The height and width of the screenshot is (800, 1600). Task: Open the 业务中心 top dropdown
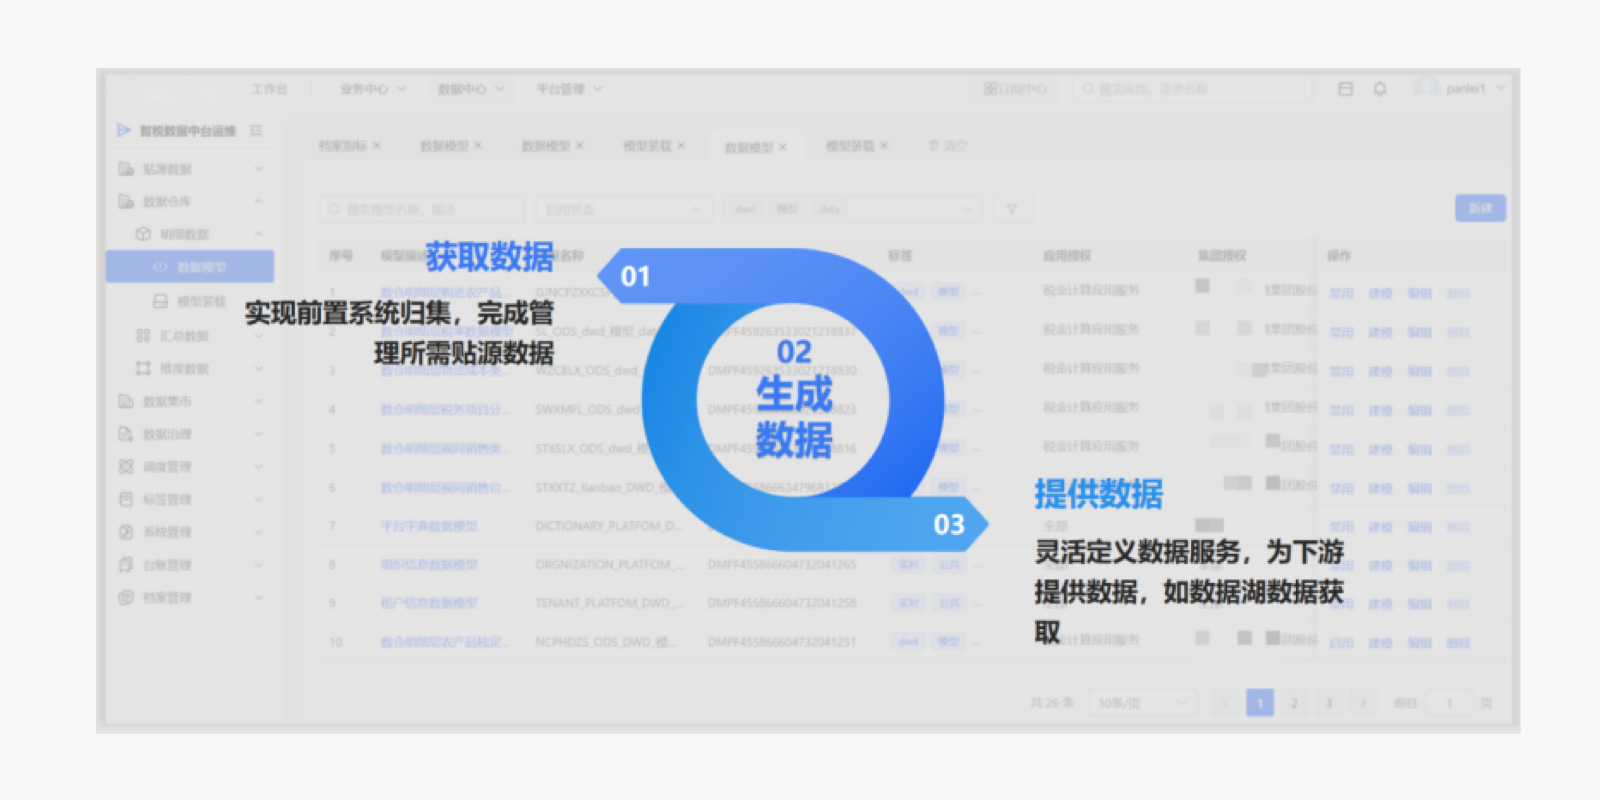373,89
